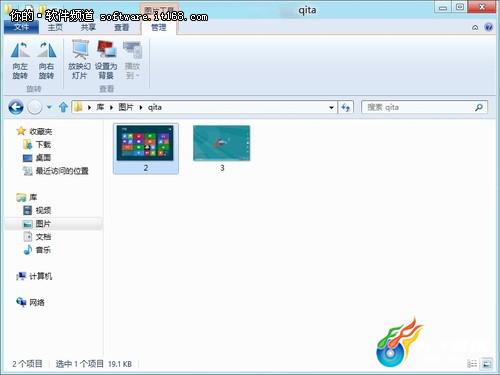Switch to the 共享 (Share) ribbon tab
Screen dimensions: 500x375
(x=88, y=27)
